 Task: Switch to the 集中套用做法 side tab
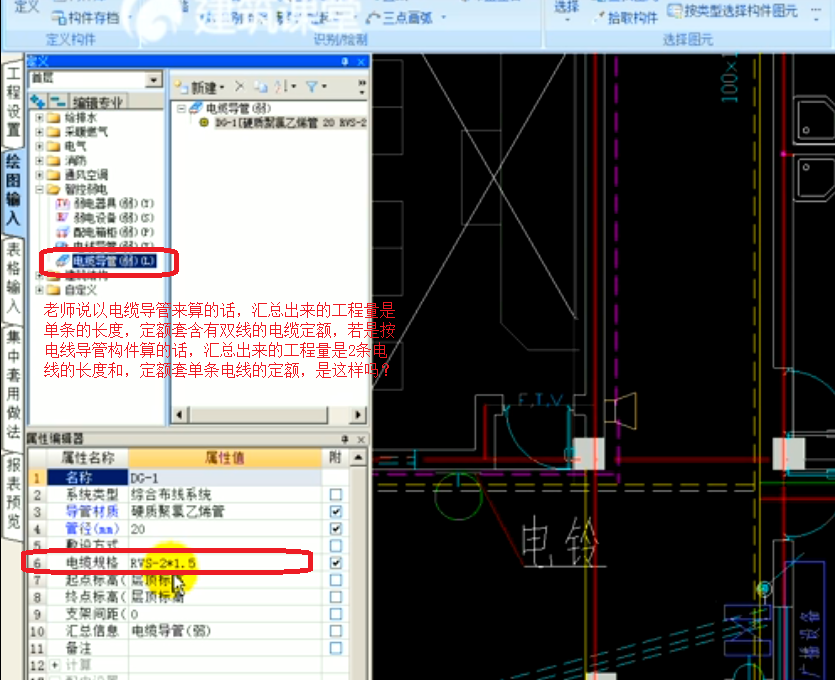[x=13, y=384]
